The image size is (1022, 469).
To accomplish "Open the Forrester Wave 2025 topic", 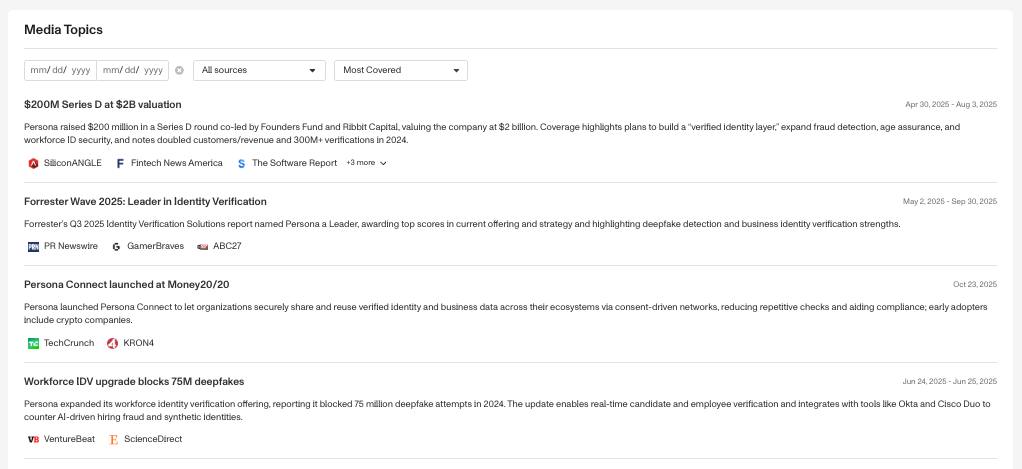I will (145, 202).
